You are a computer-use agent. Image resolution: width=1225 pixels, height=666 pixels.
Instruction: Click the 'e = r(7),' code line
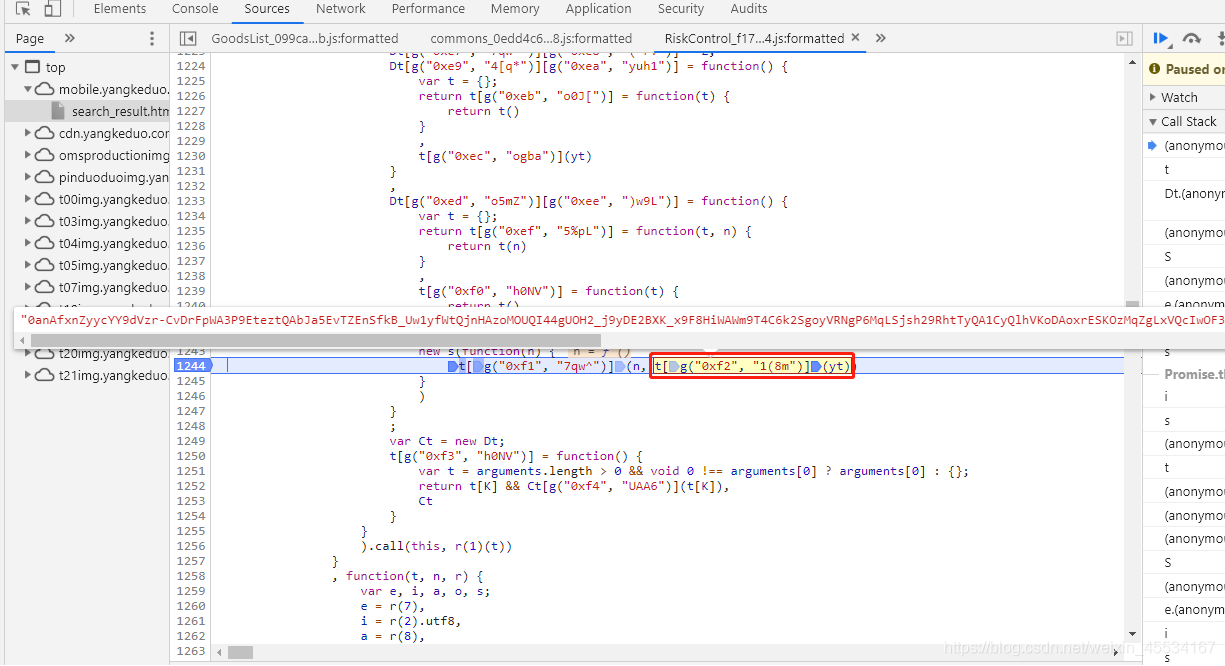pos(393,606)
